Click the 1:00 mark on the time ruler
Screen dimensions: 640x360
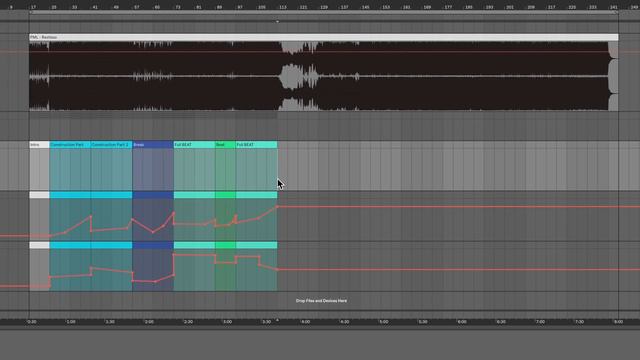pyautogui.click(x=71, y=322)
